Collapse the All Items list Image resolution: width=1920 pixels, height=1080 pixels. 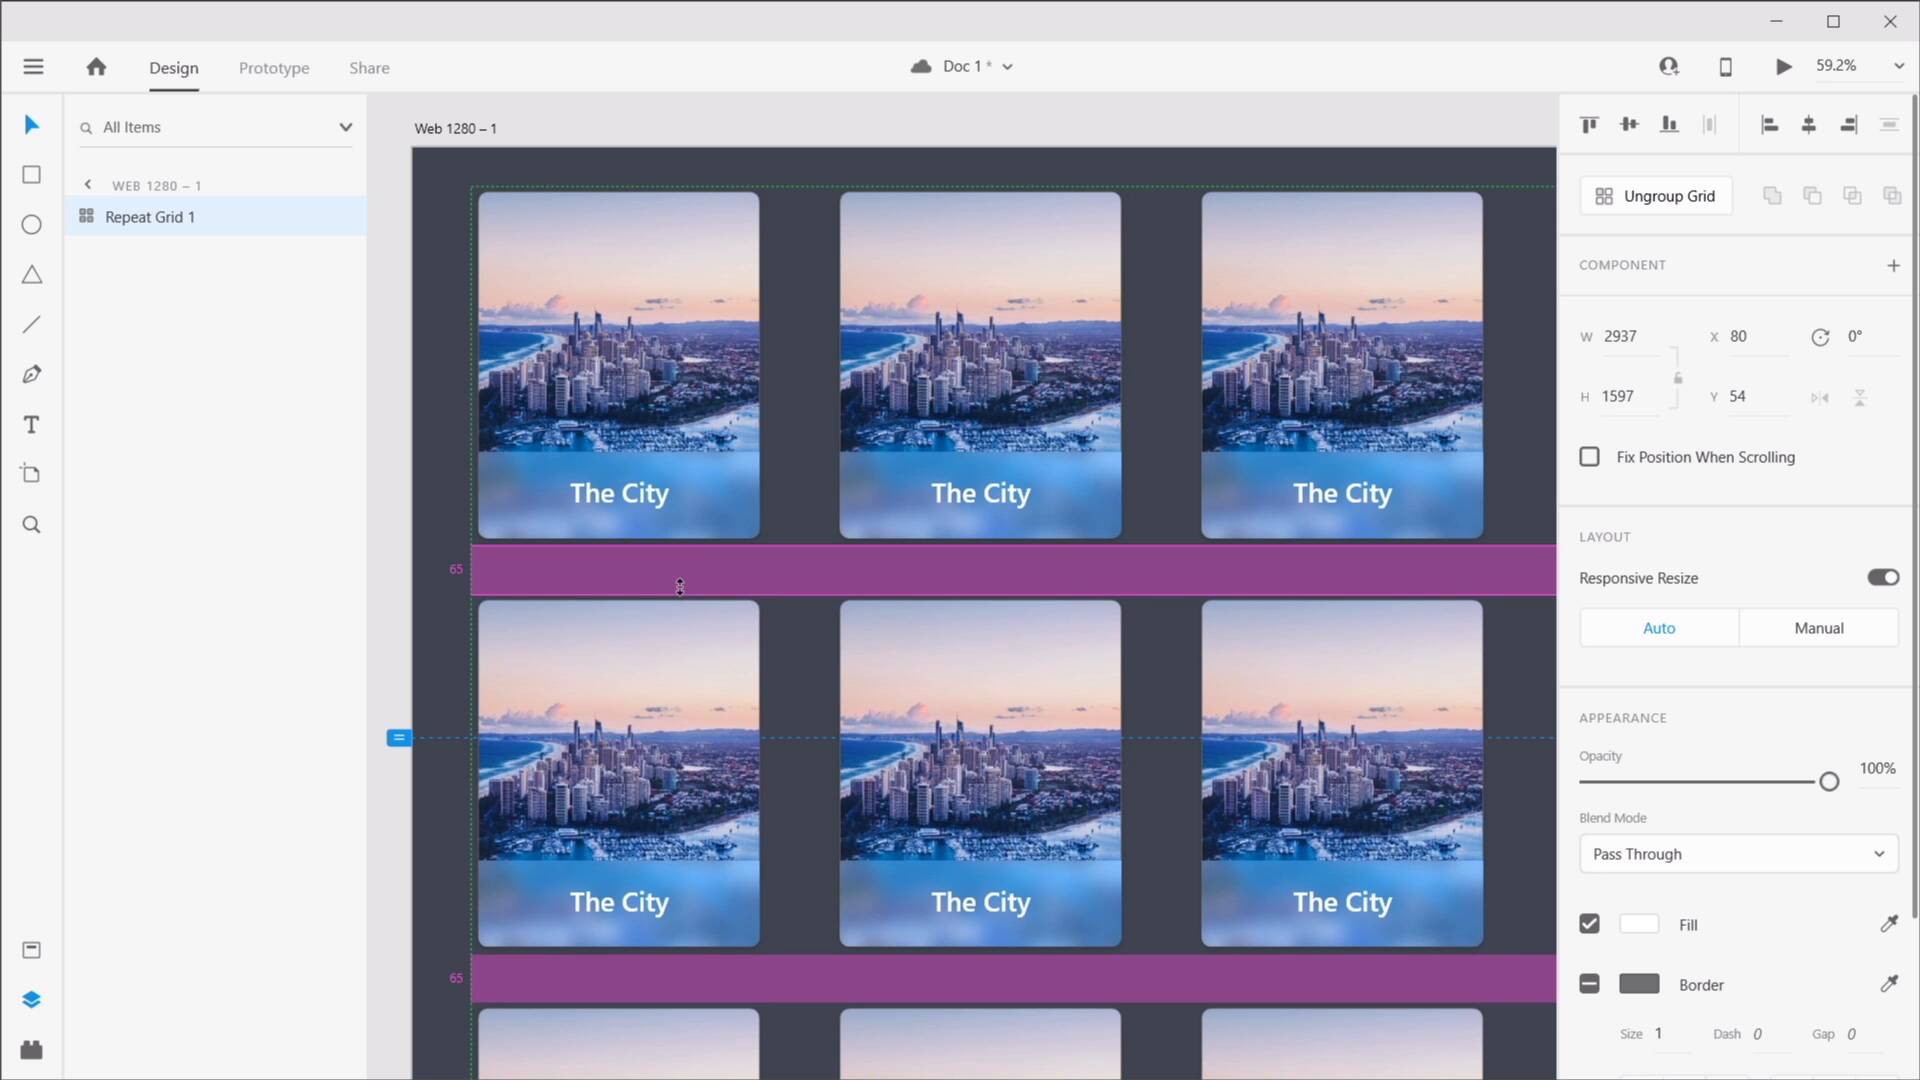click(x=345, y=127)
